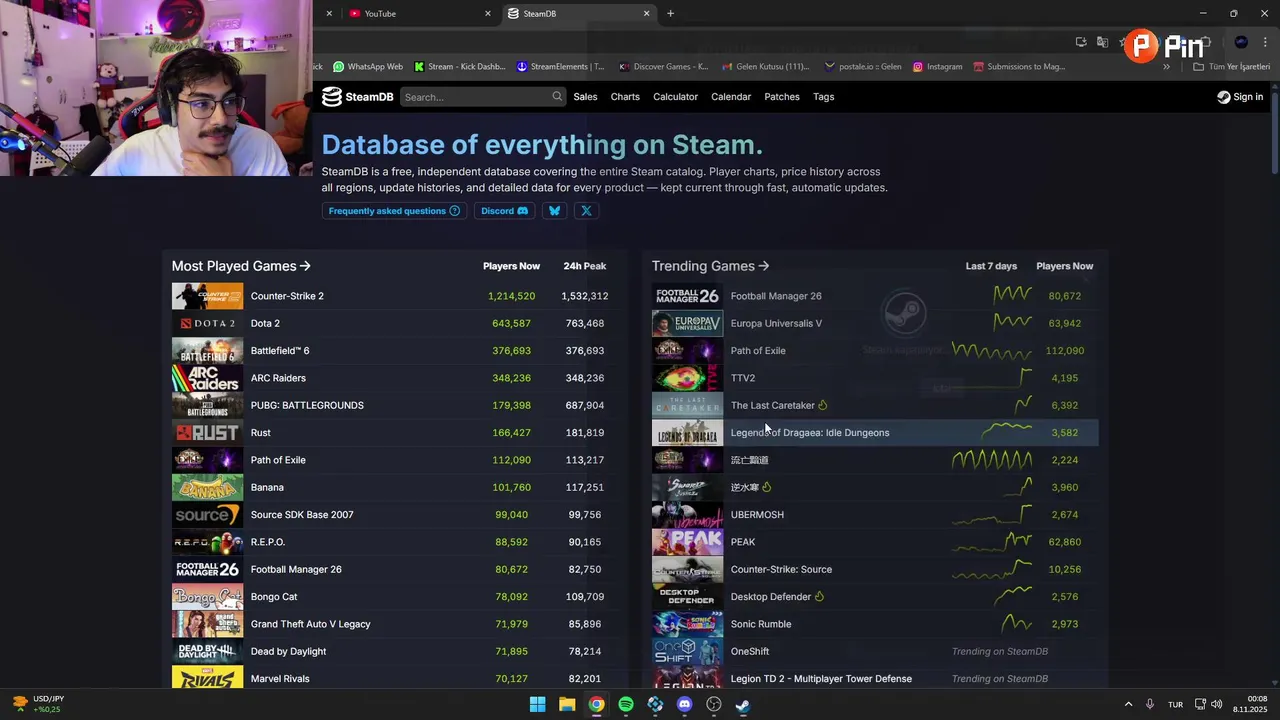The height and width of the screenshot is (720, 1280).
Task: Click the volume speaker icon in system tray
Action: (1217, 704)
